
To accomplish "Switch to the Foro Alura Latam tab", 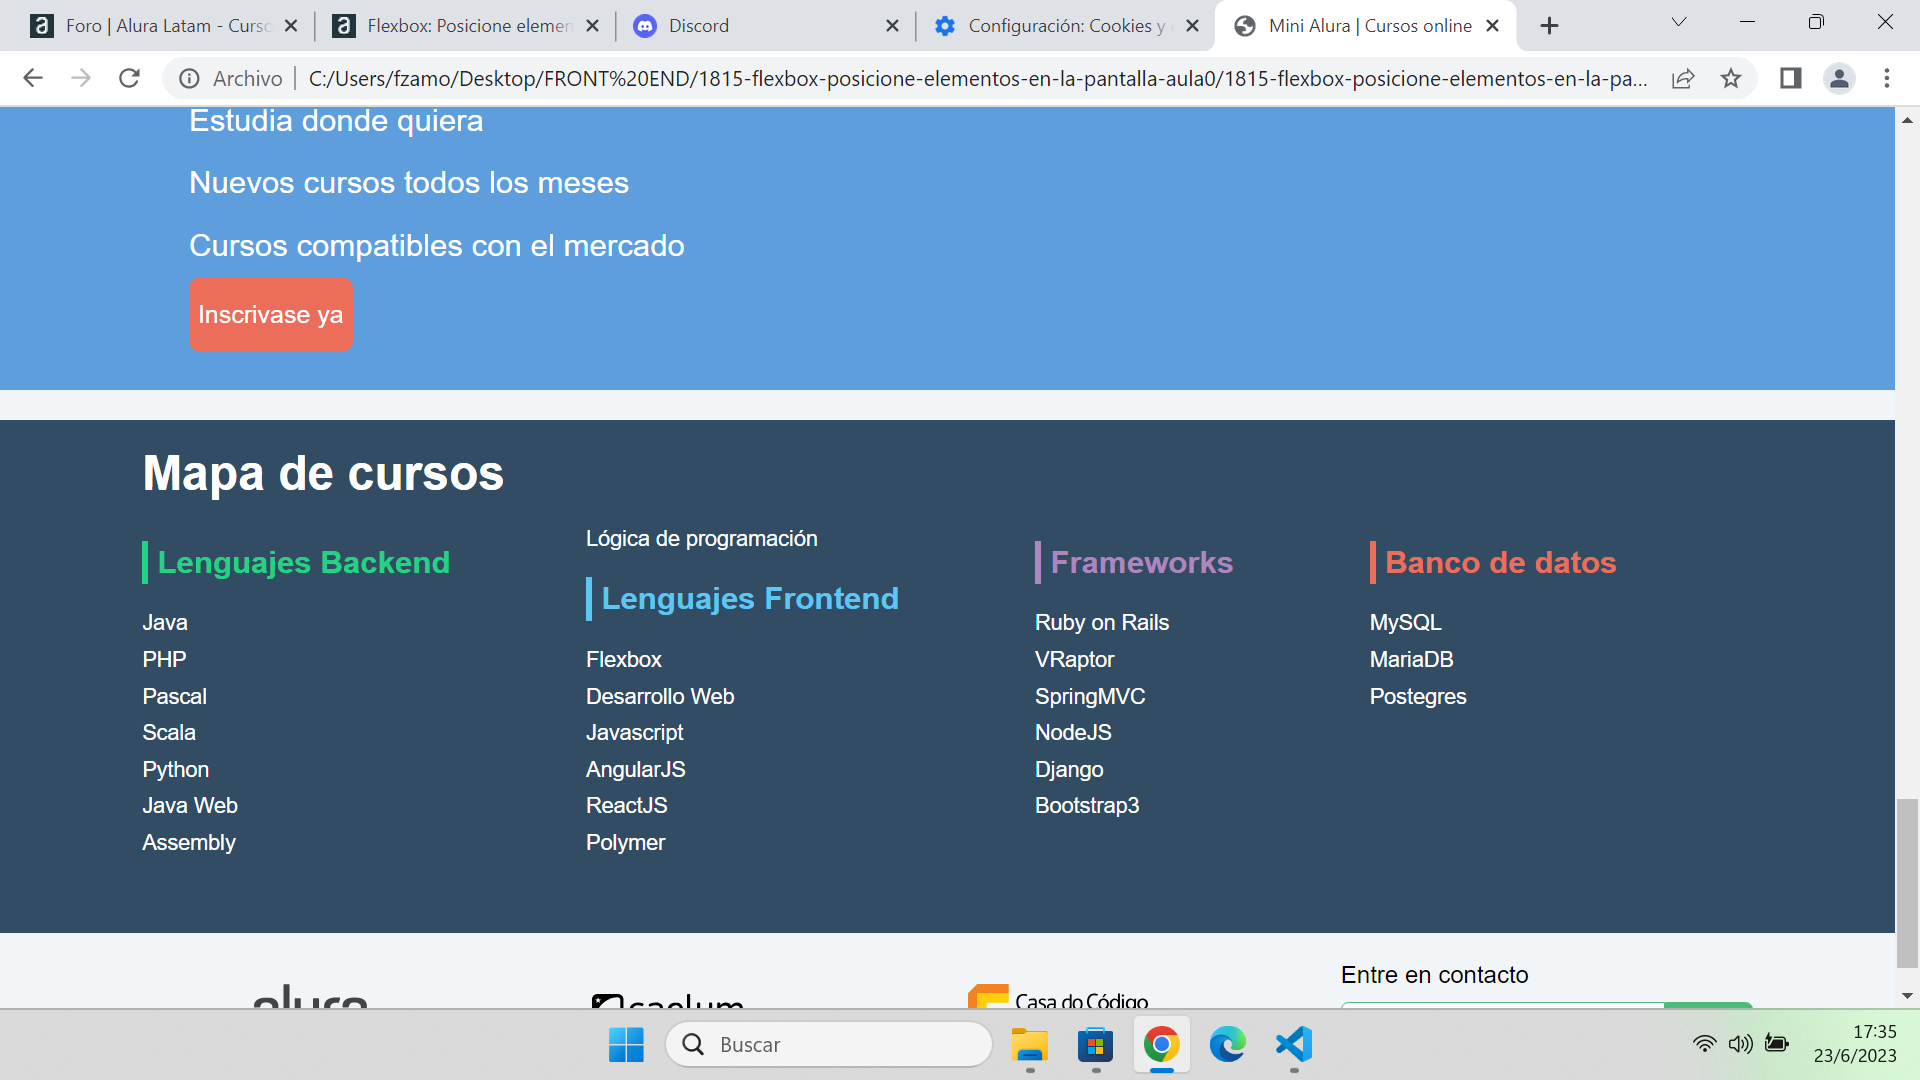I will click(x=160, y=25).
